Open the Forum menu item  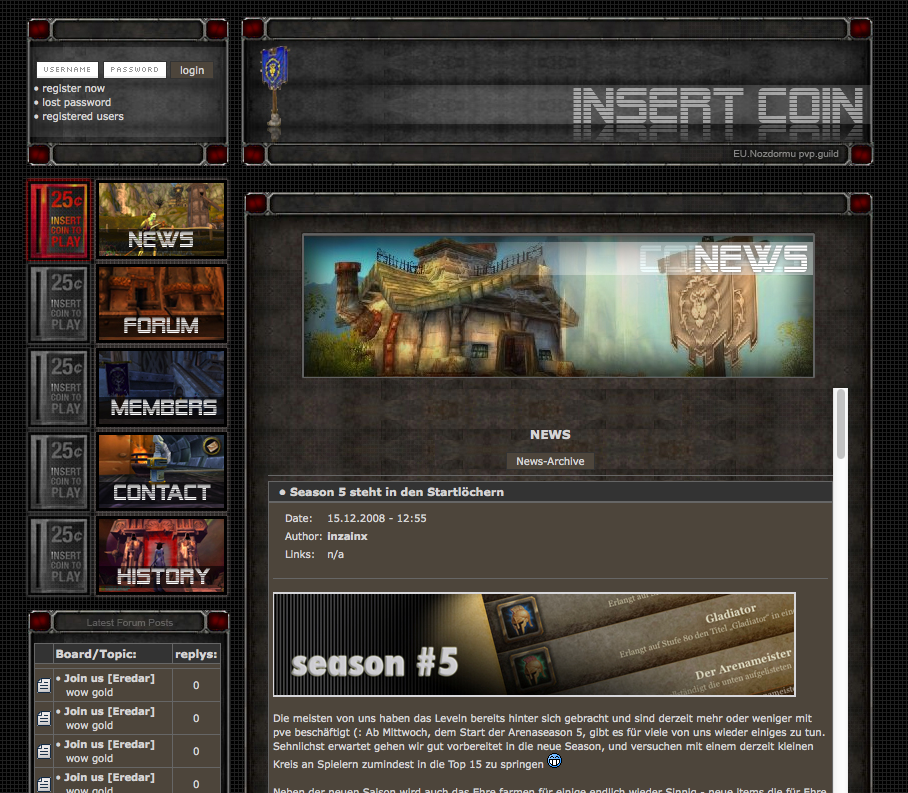[x=162, y=304]
